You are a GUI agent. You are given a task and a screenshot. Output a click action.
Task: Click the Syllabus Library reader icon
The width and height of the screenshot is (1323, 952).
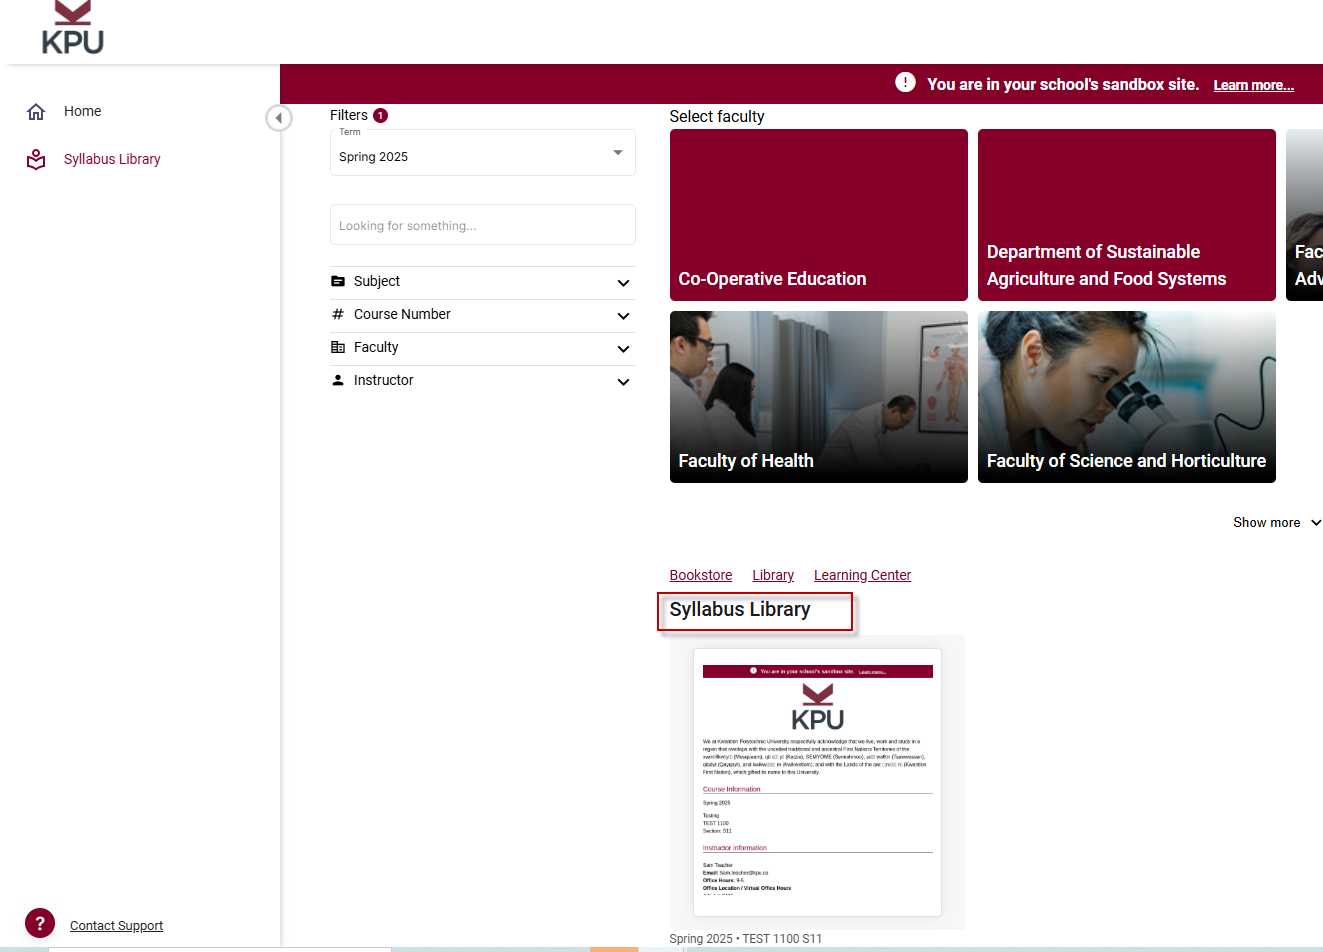pyautogui.click(x=36, y=159)
